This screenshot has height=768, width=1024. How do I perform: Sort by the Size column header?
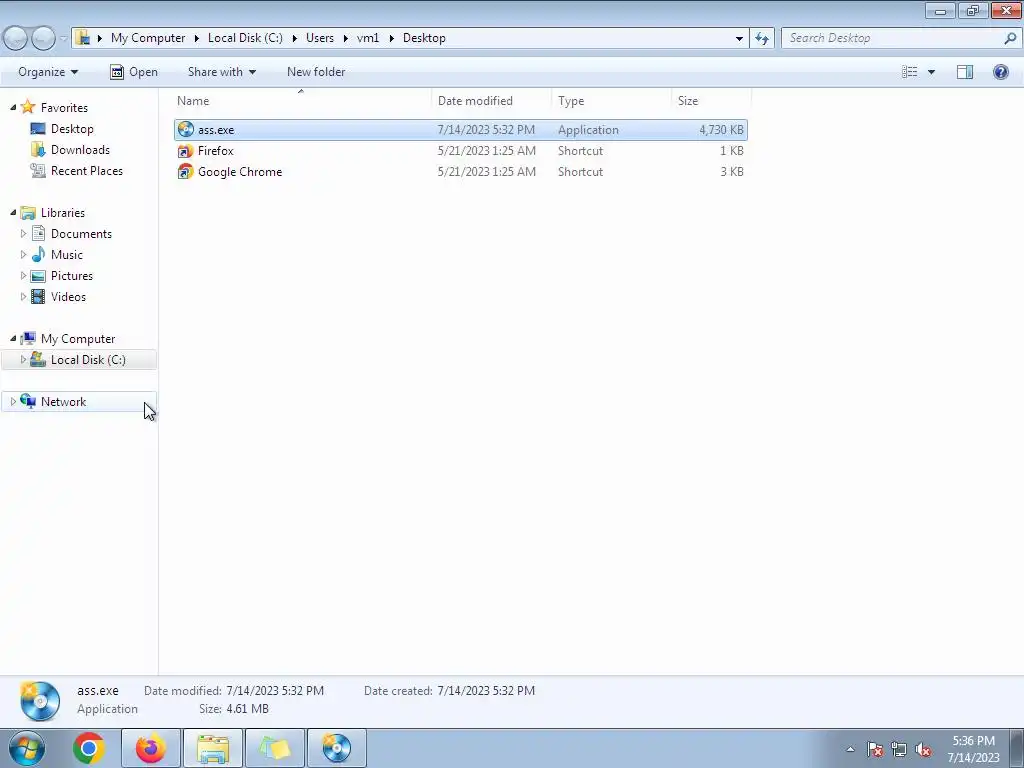tap(711, 101)
